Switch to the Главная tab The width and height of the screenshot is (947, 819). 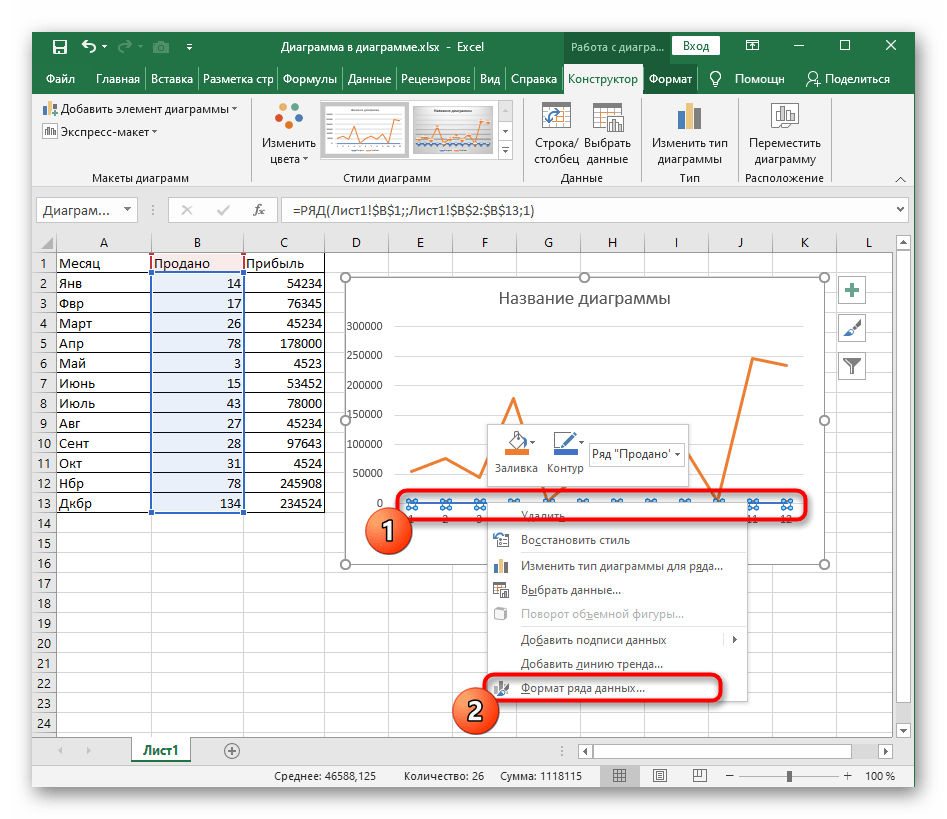click(x=117, y=79)
